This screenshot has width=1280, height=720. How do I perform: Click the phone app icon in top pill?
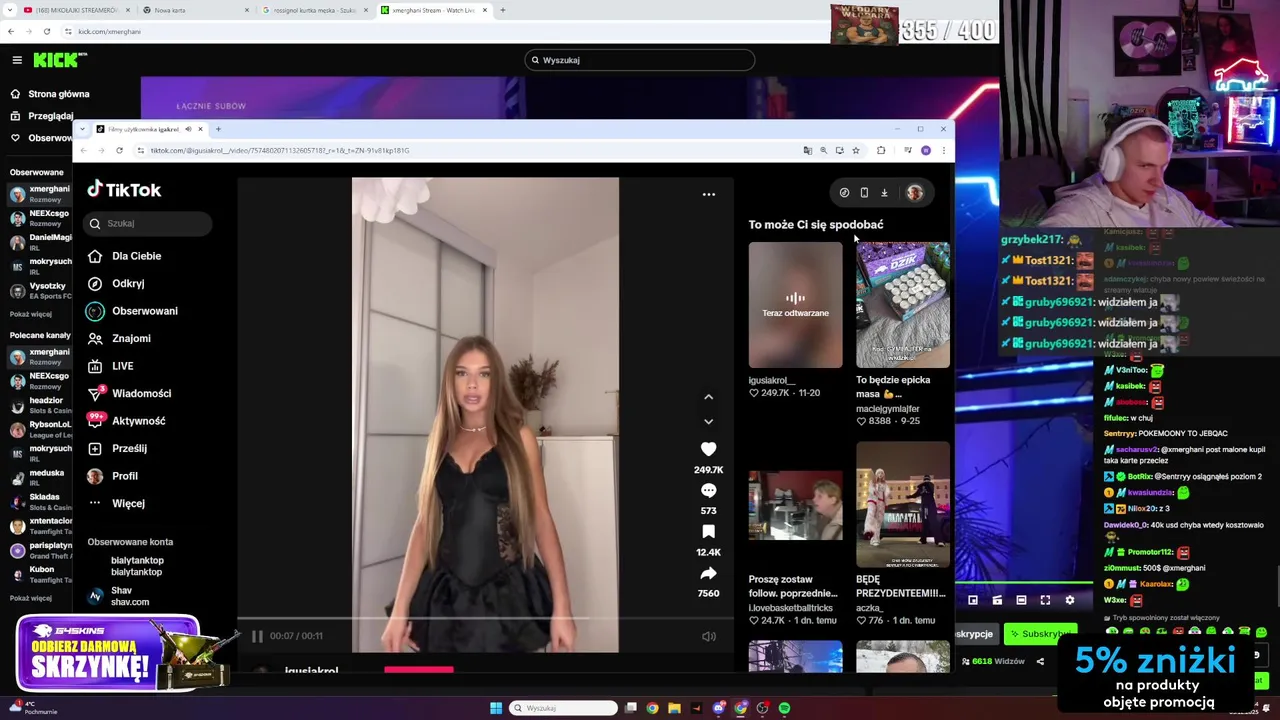coord(864,193)
